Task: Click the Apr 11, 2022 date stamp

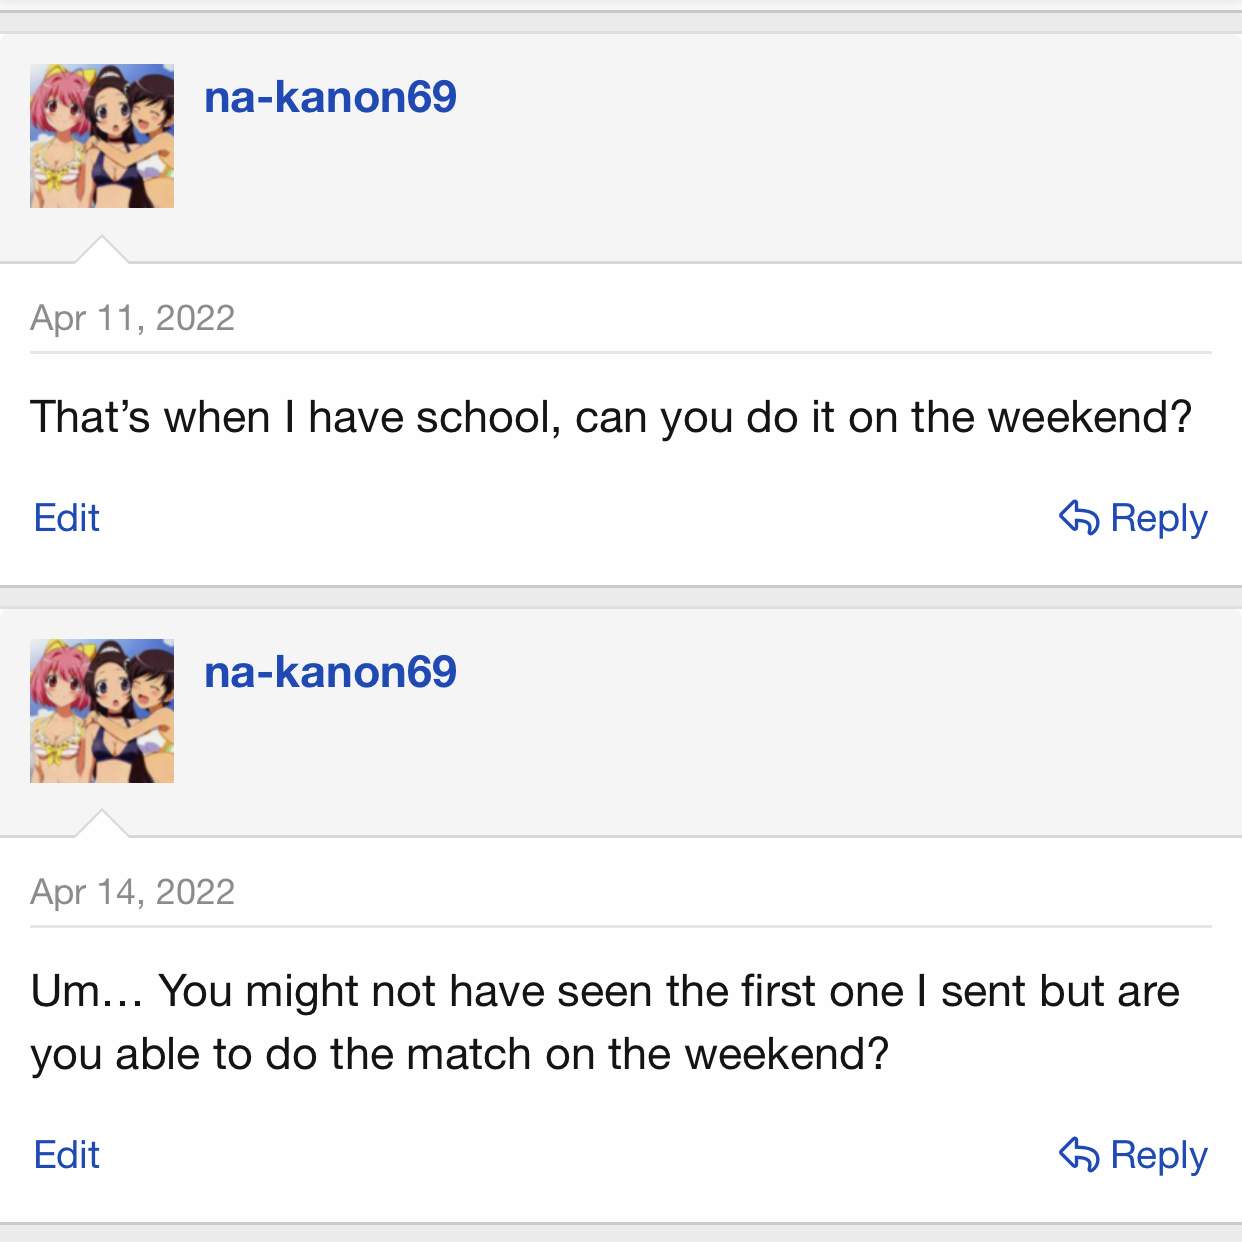Action: (132, 318)
